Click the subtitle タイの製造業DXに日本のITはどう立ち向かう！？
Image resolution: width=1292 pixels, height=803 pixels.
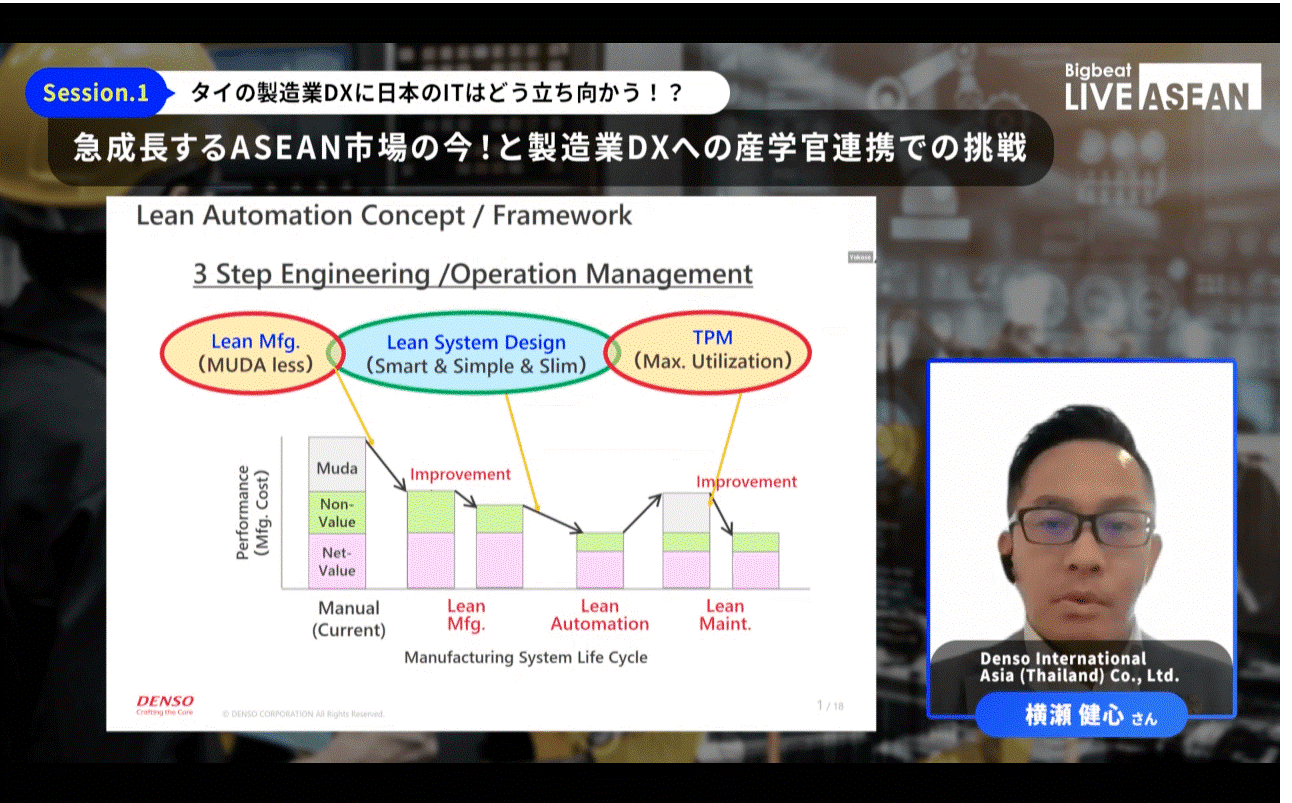point(436,93)
